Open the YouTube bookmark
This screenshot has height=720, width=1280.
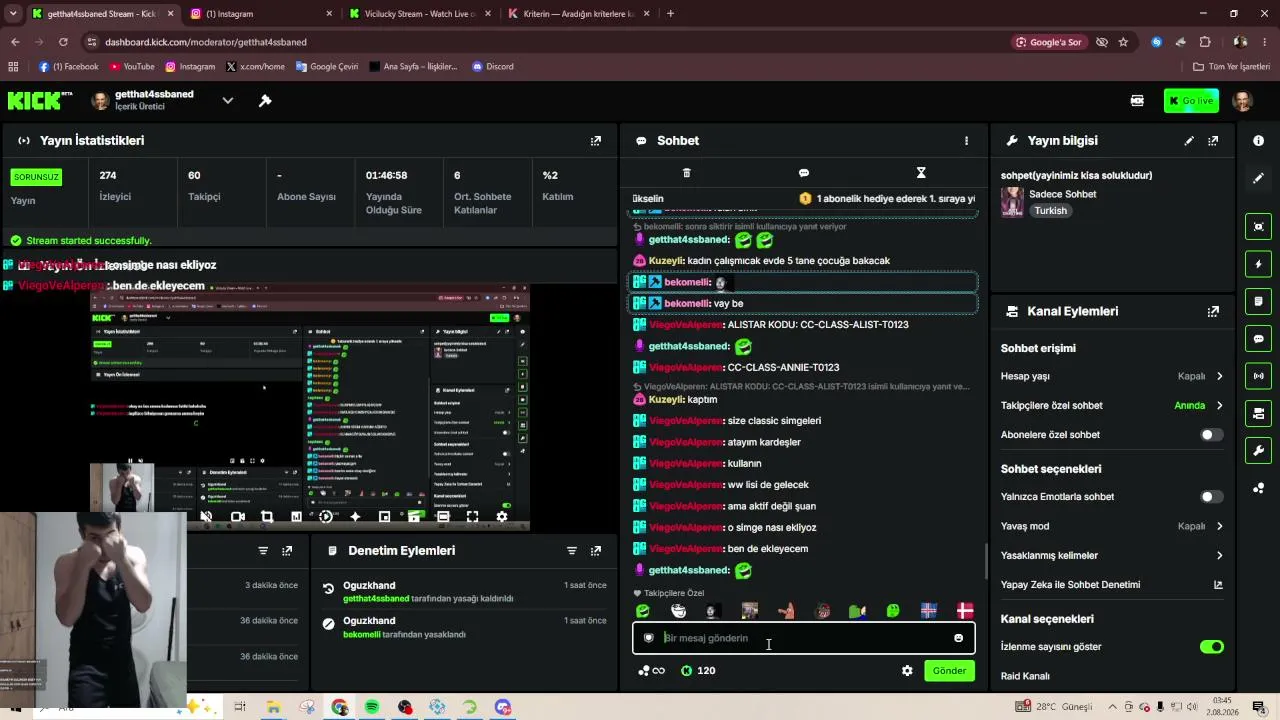coord(132,67)
